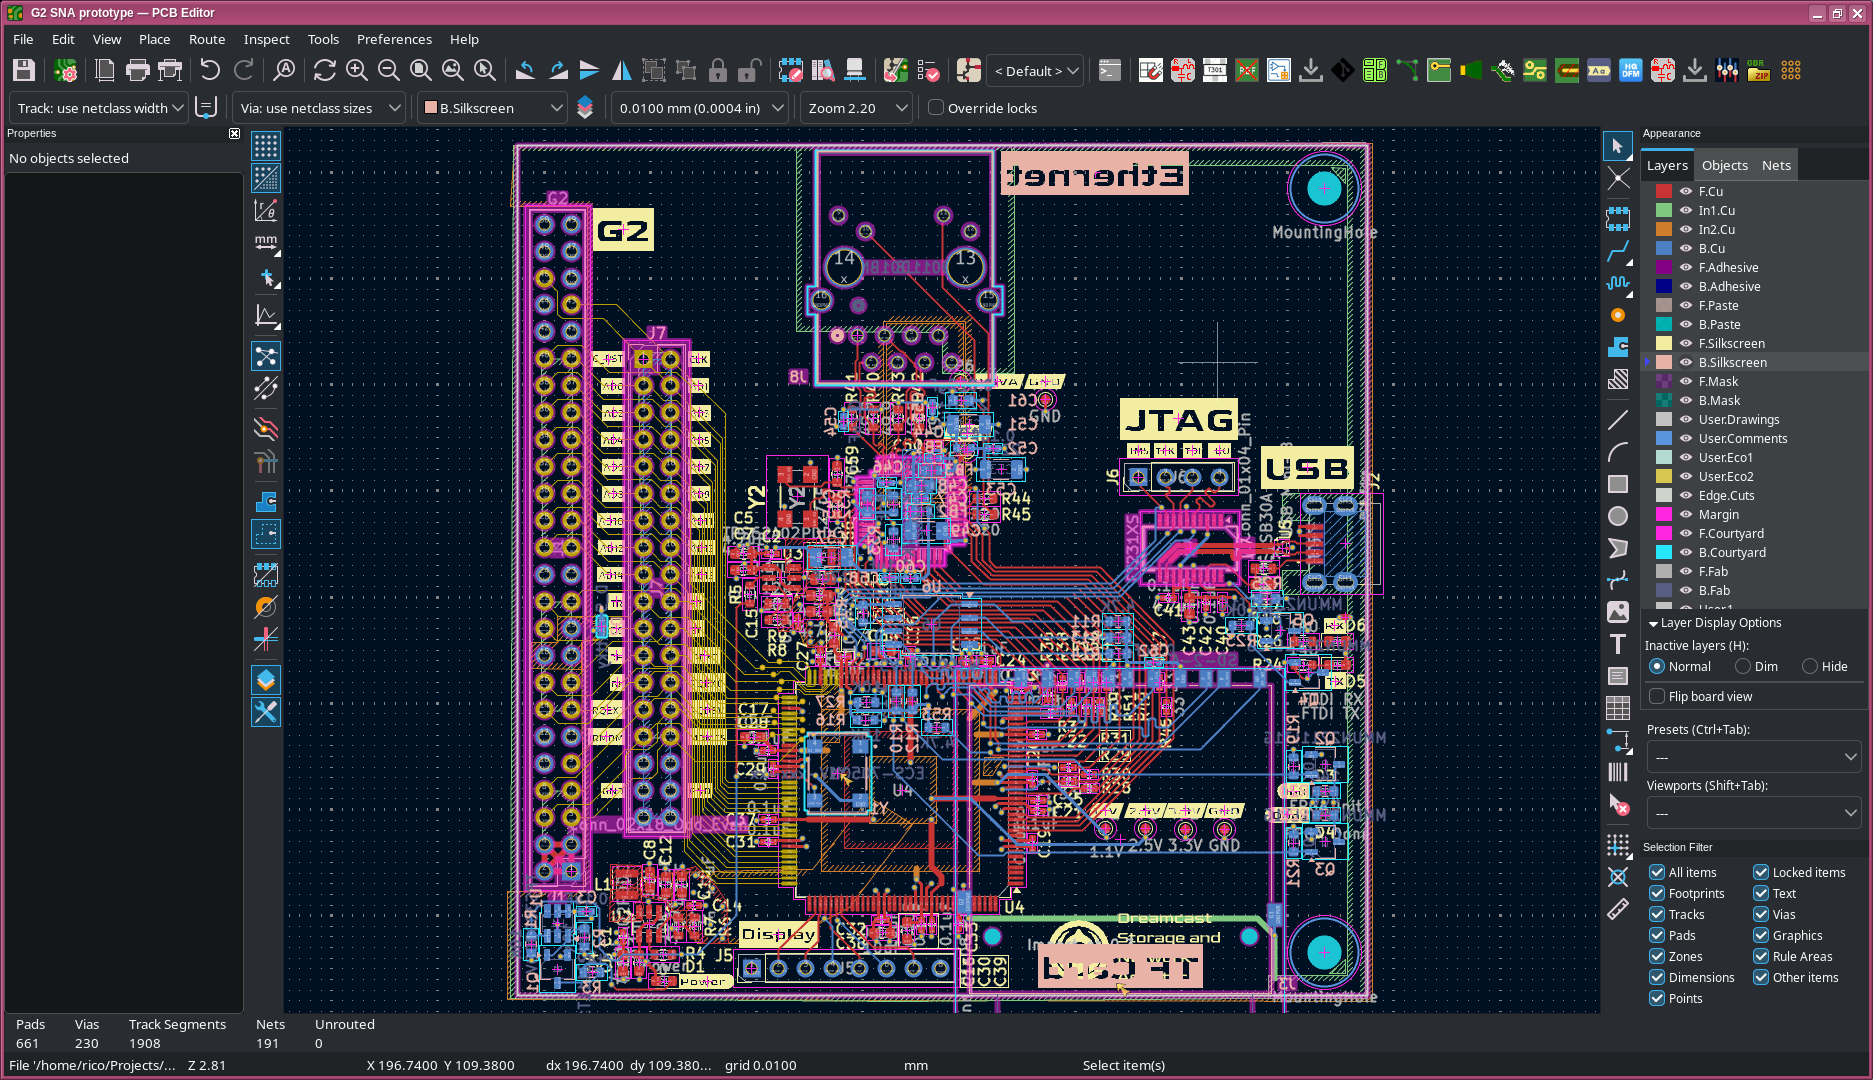Select the Add vias tool

[1618, 315]
